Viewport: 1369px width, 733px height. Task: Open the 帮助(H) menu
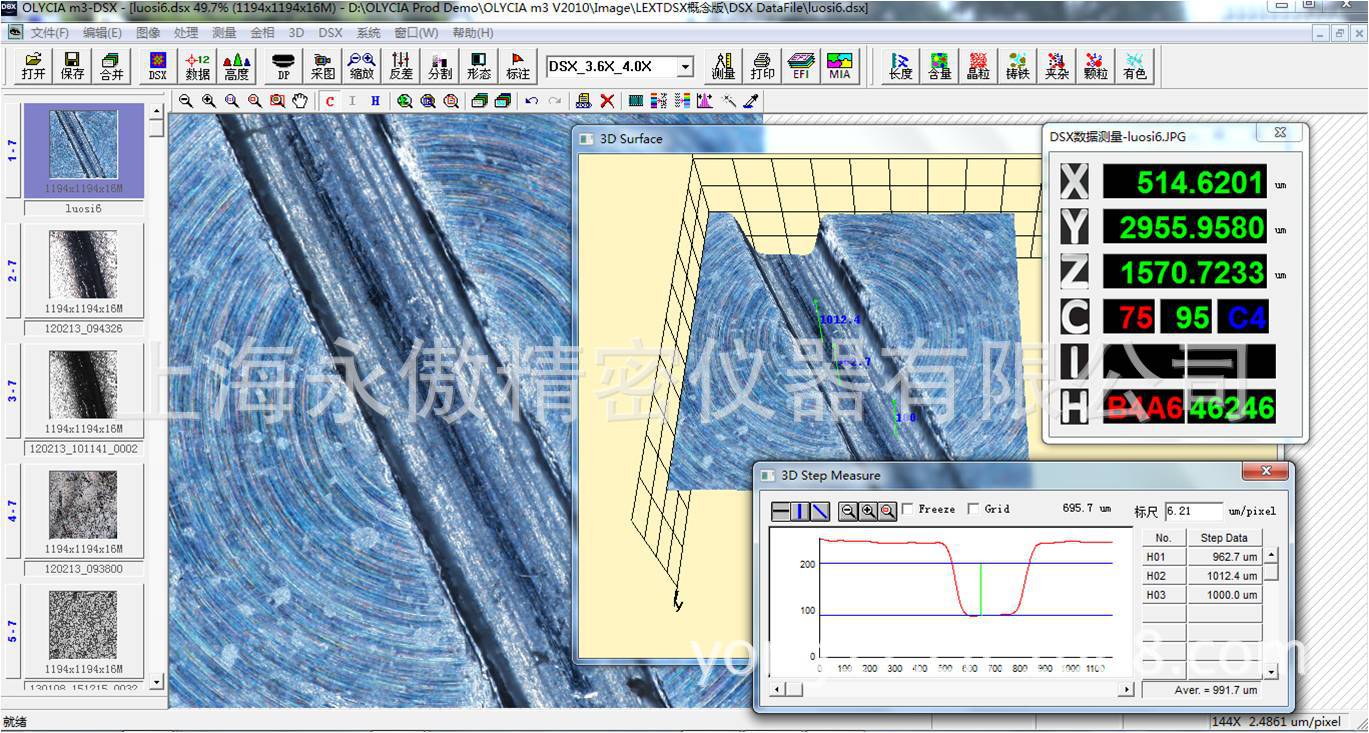[x=473, y=32]
